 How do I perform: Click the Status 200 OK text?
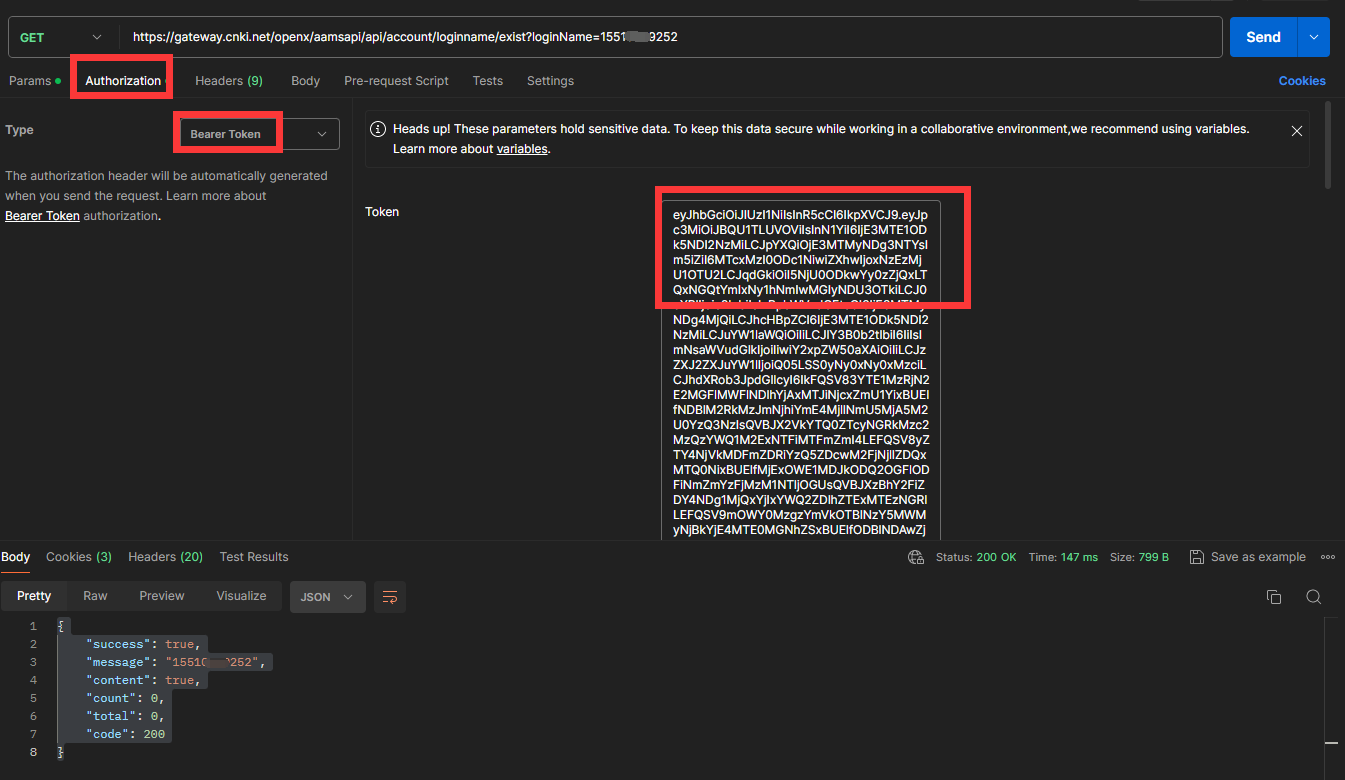point(976,557)
